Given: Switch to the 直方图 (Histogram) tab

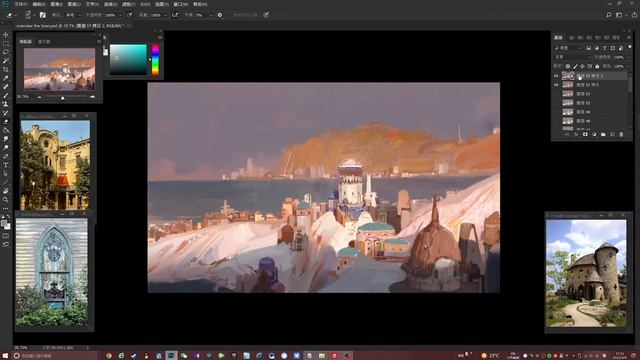Looking at the screenshot, I should (x=44, y=42).
